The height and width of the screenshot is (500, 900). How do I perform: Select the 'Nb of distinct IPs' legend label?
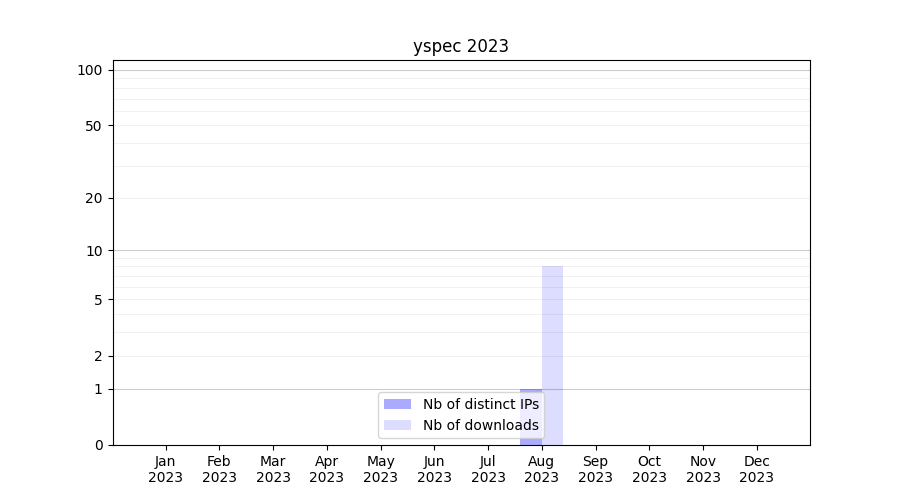pyautogui.click(x=480, y=404)
